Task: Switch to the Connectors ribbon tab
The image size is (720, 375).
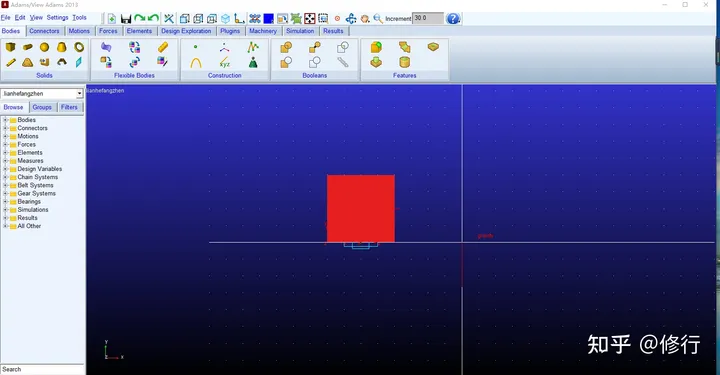Action: [44, 31]
